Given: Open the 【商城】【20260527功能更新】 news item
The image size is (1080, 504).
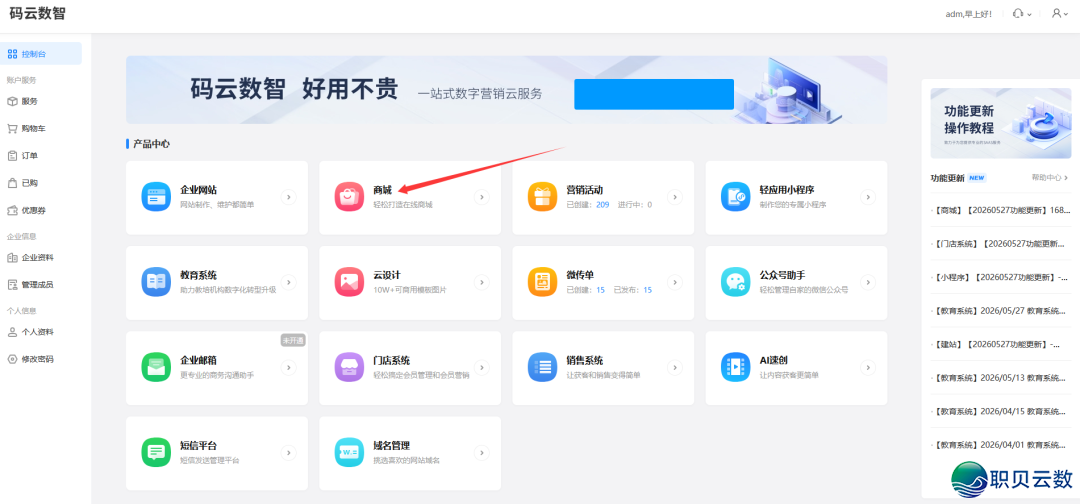Looking at the screenshot, I should point(1001,210).
